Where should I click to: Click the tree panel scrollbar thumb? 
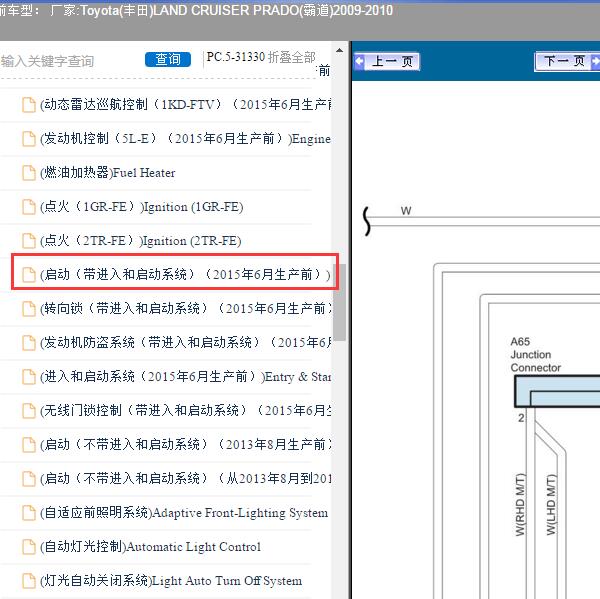point(339,302)
